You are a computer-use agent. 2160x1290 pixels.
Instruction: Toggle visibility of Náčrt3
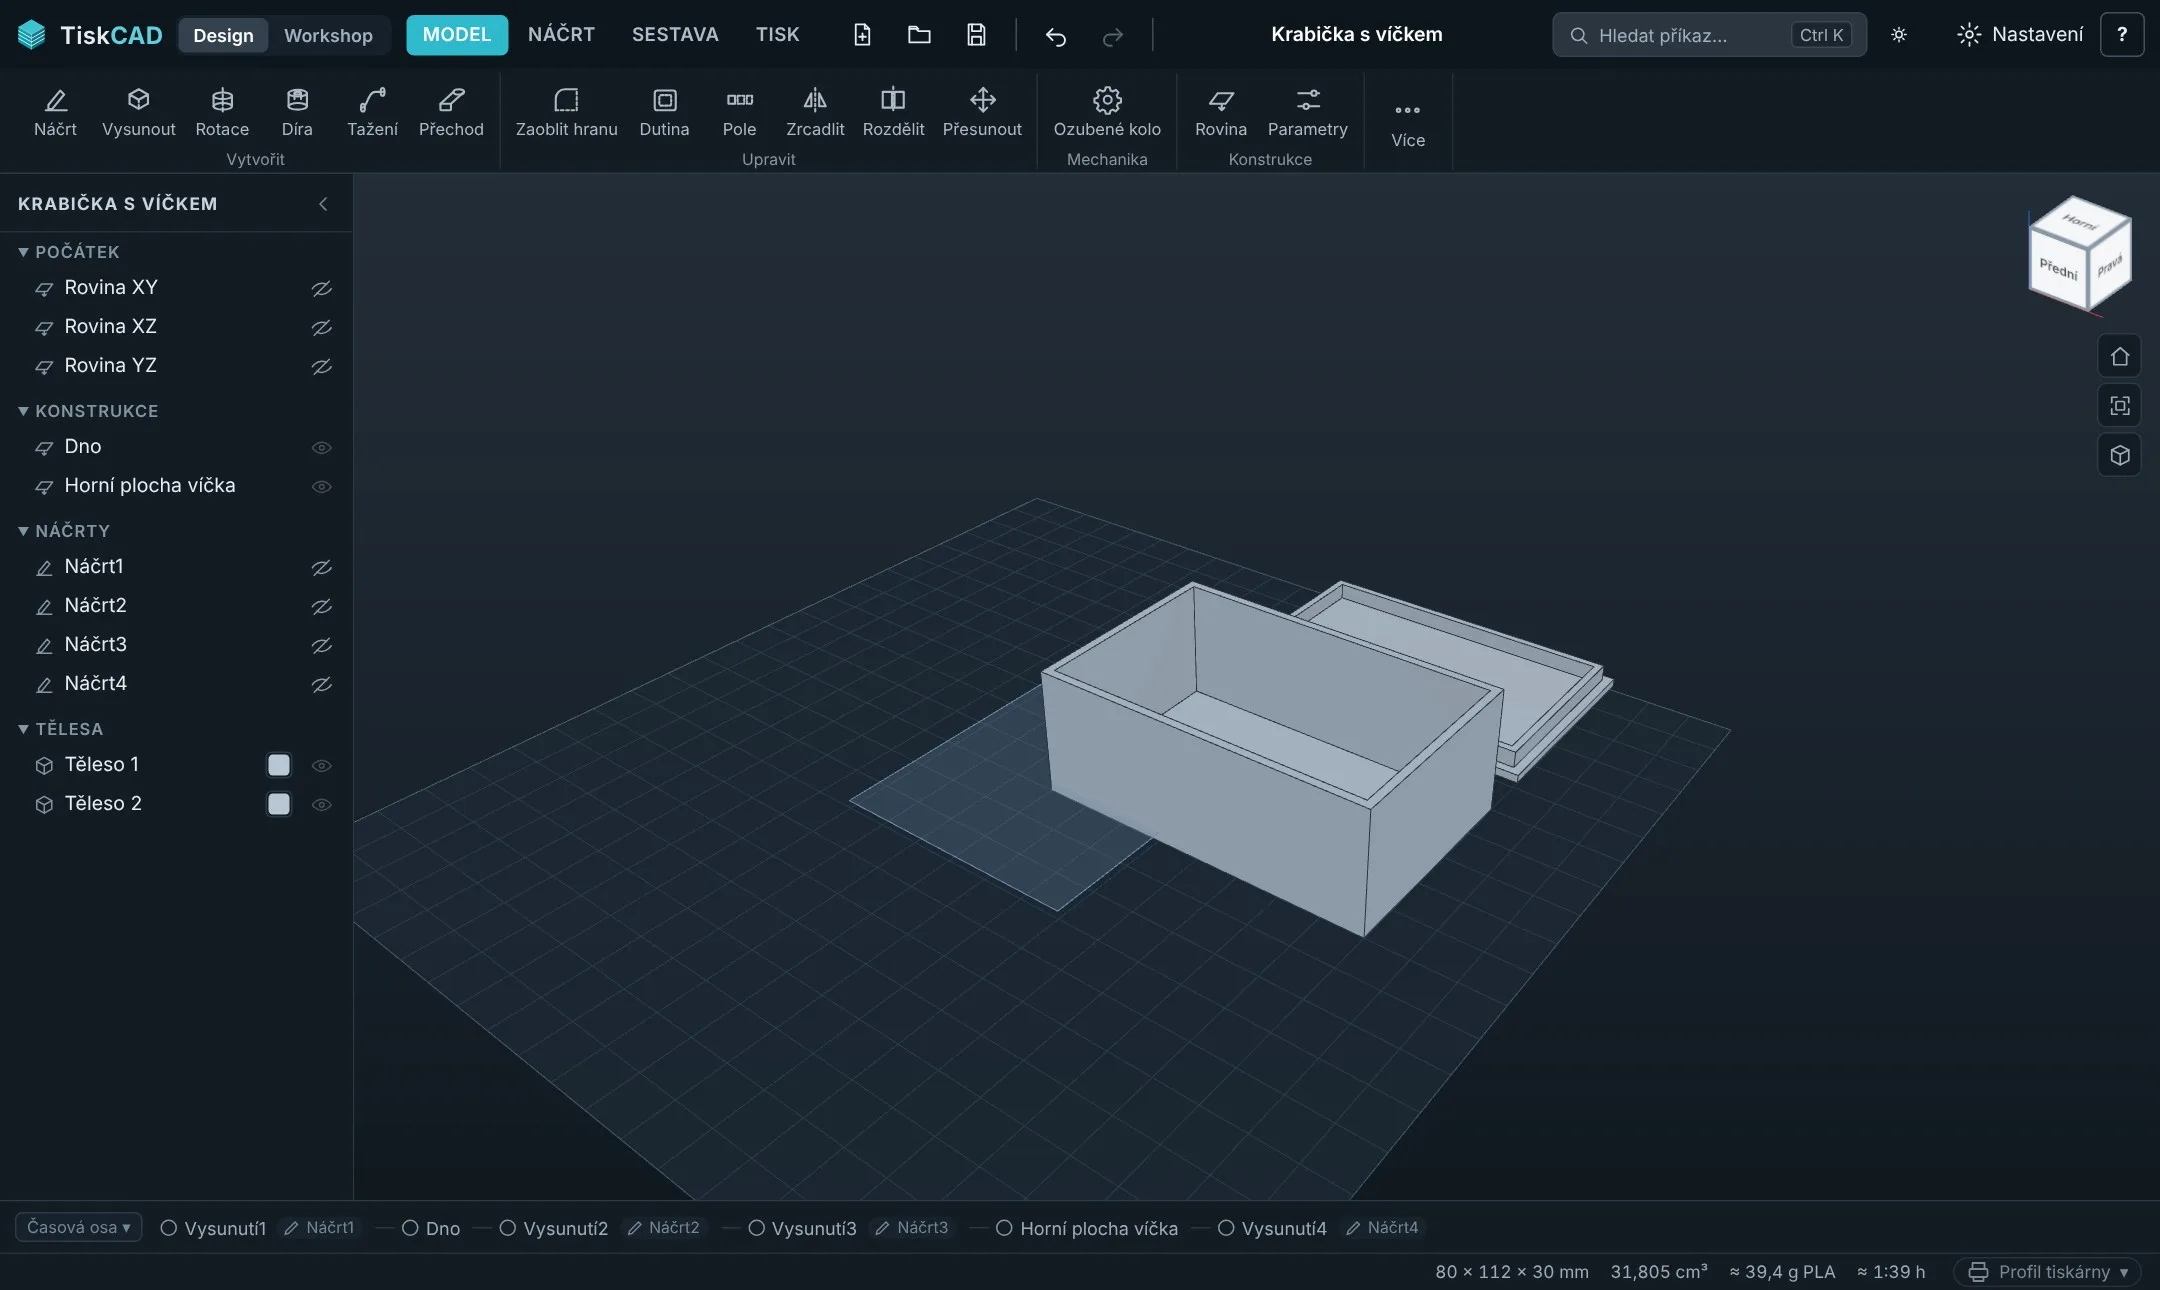(321, 645)
